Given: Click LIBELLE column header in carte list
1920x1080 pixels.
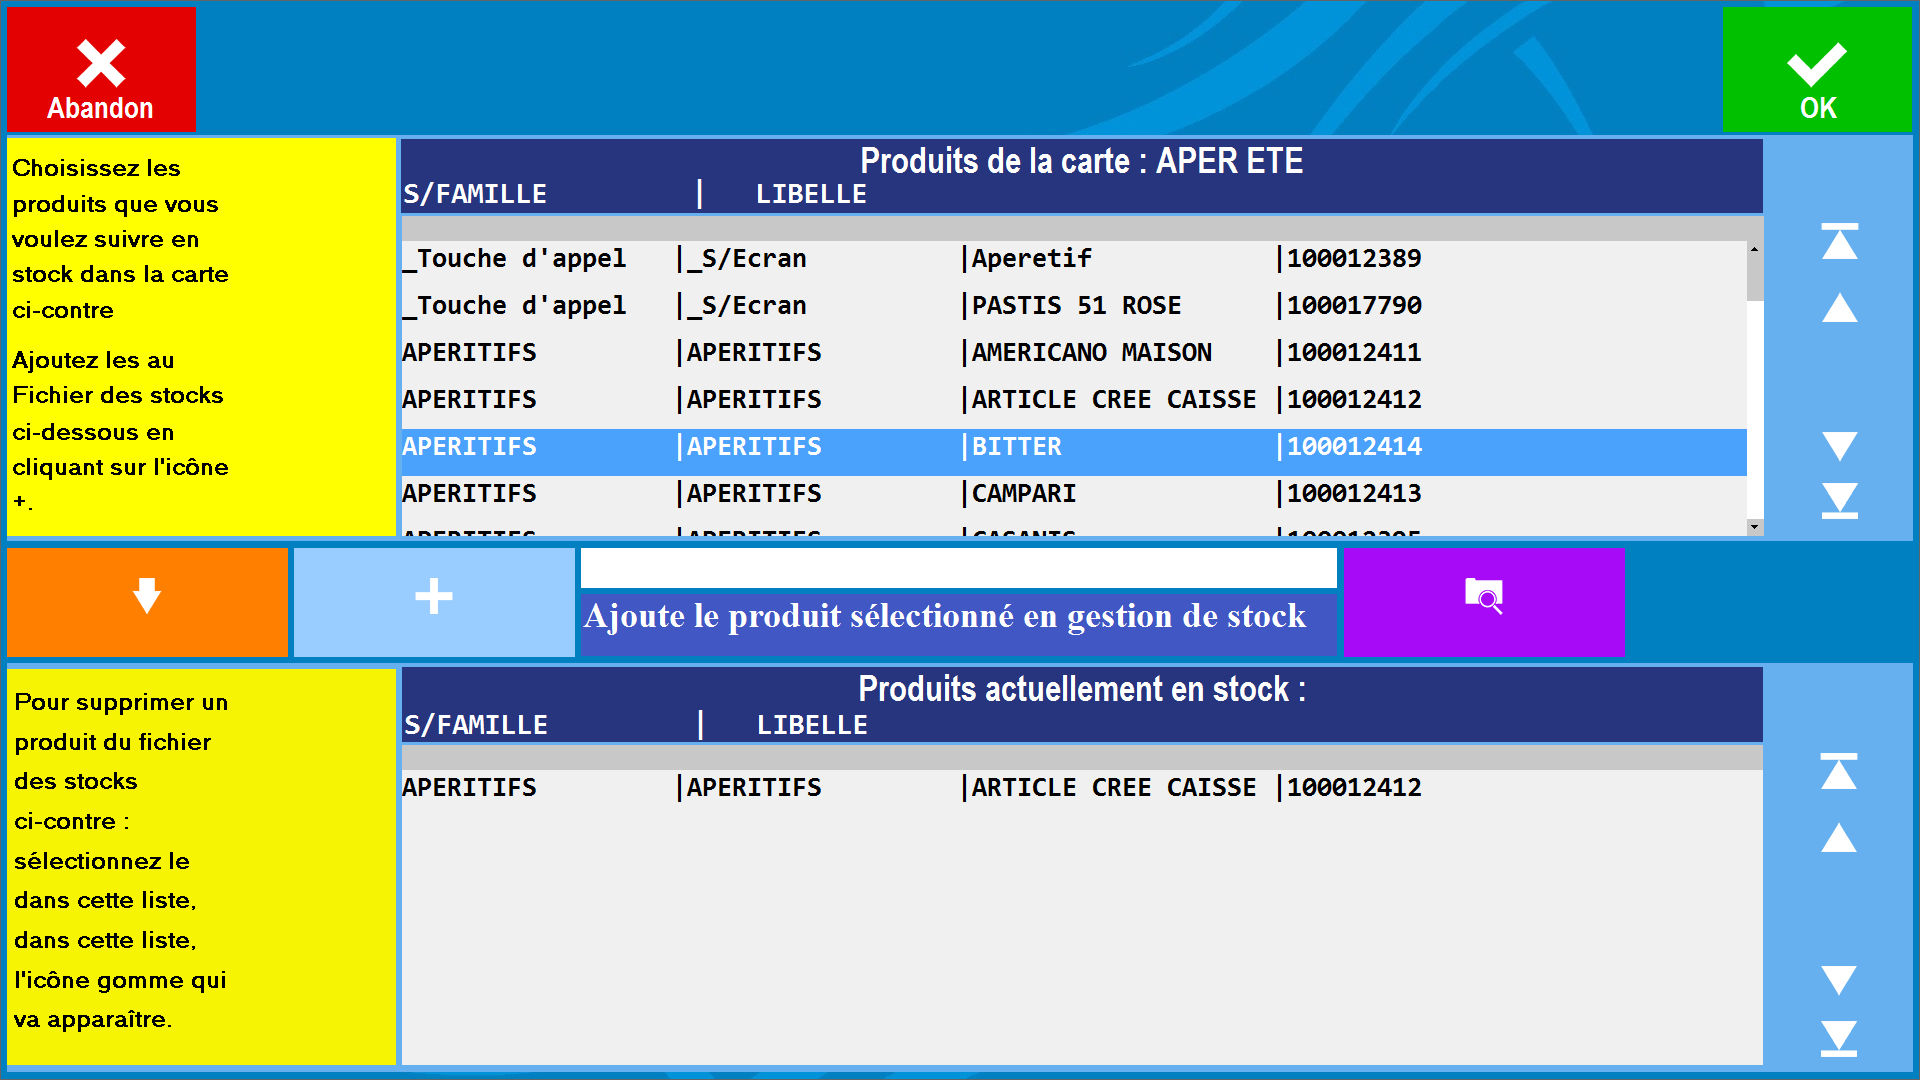Looking at the screenshot, I should click(811, 194).
